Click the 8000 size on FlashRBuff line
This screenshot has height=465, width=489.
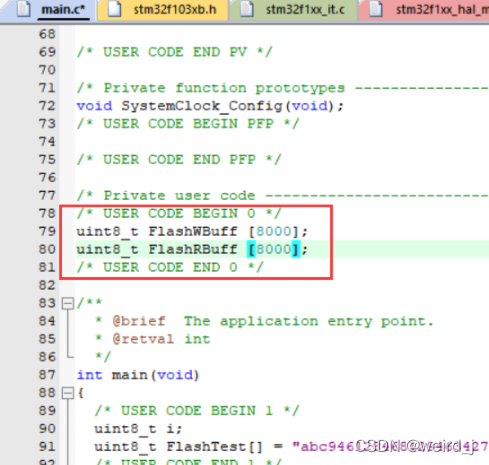pyautogui.click(x=274, y=249)
